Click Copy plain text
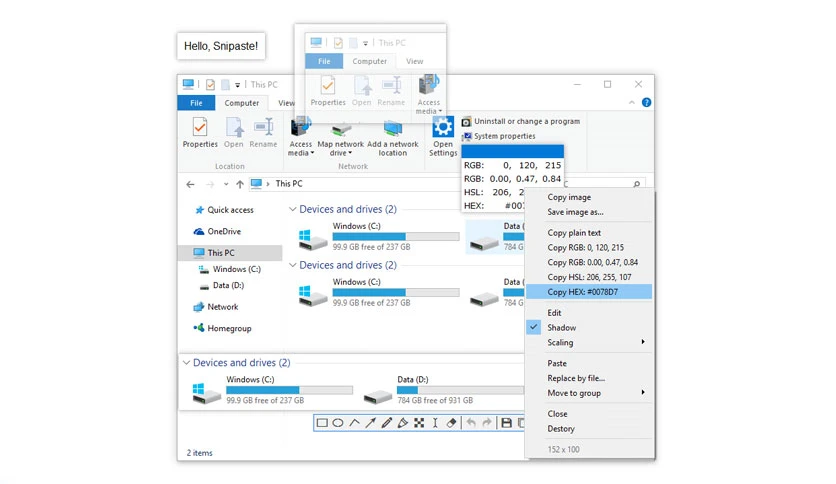Viewport: 836px width, 484px height. coord(574,233)
